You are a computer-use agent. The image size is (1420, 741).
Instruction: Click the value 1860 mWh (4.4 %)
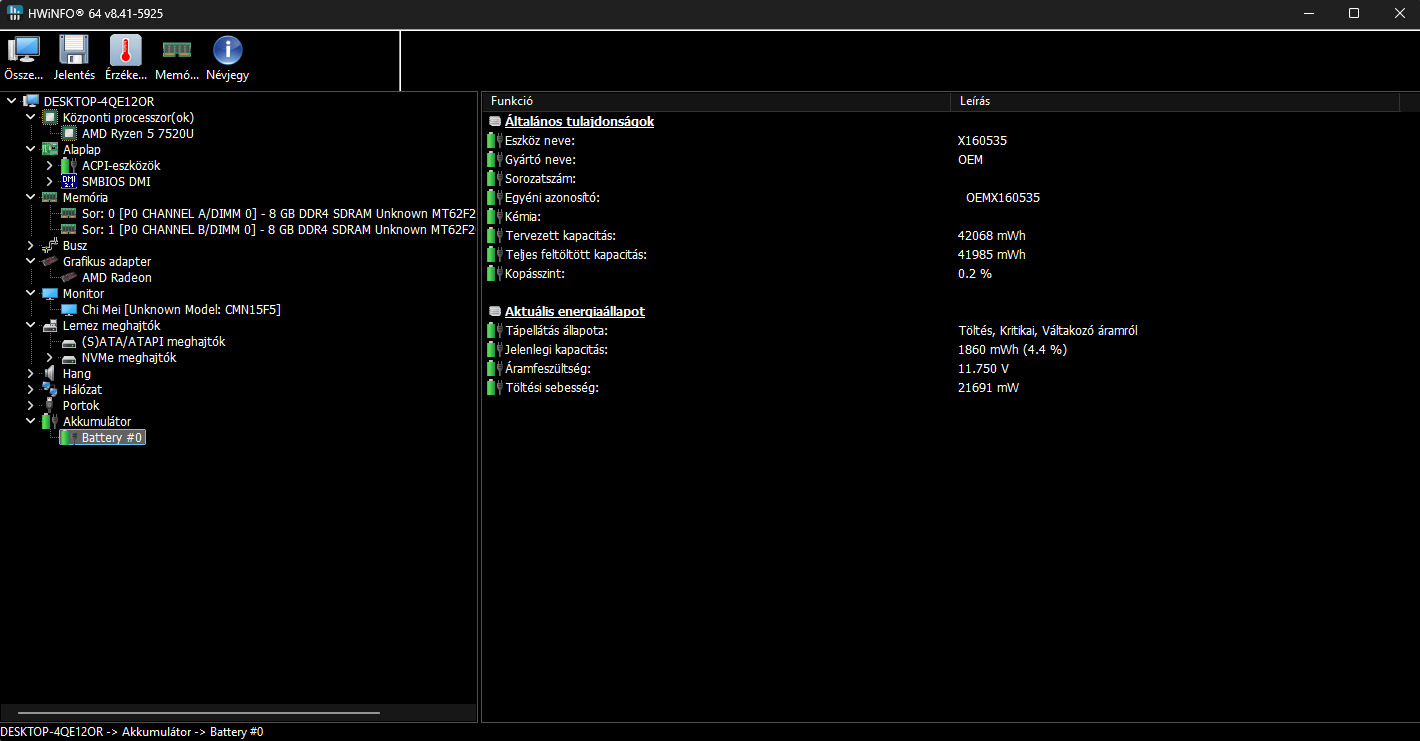pyautogui.click(x=1012, y=350)
